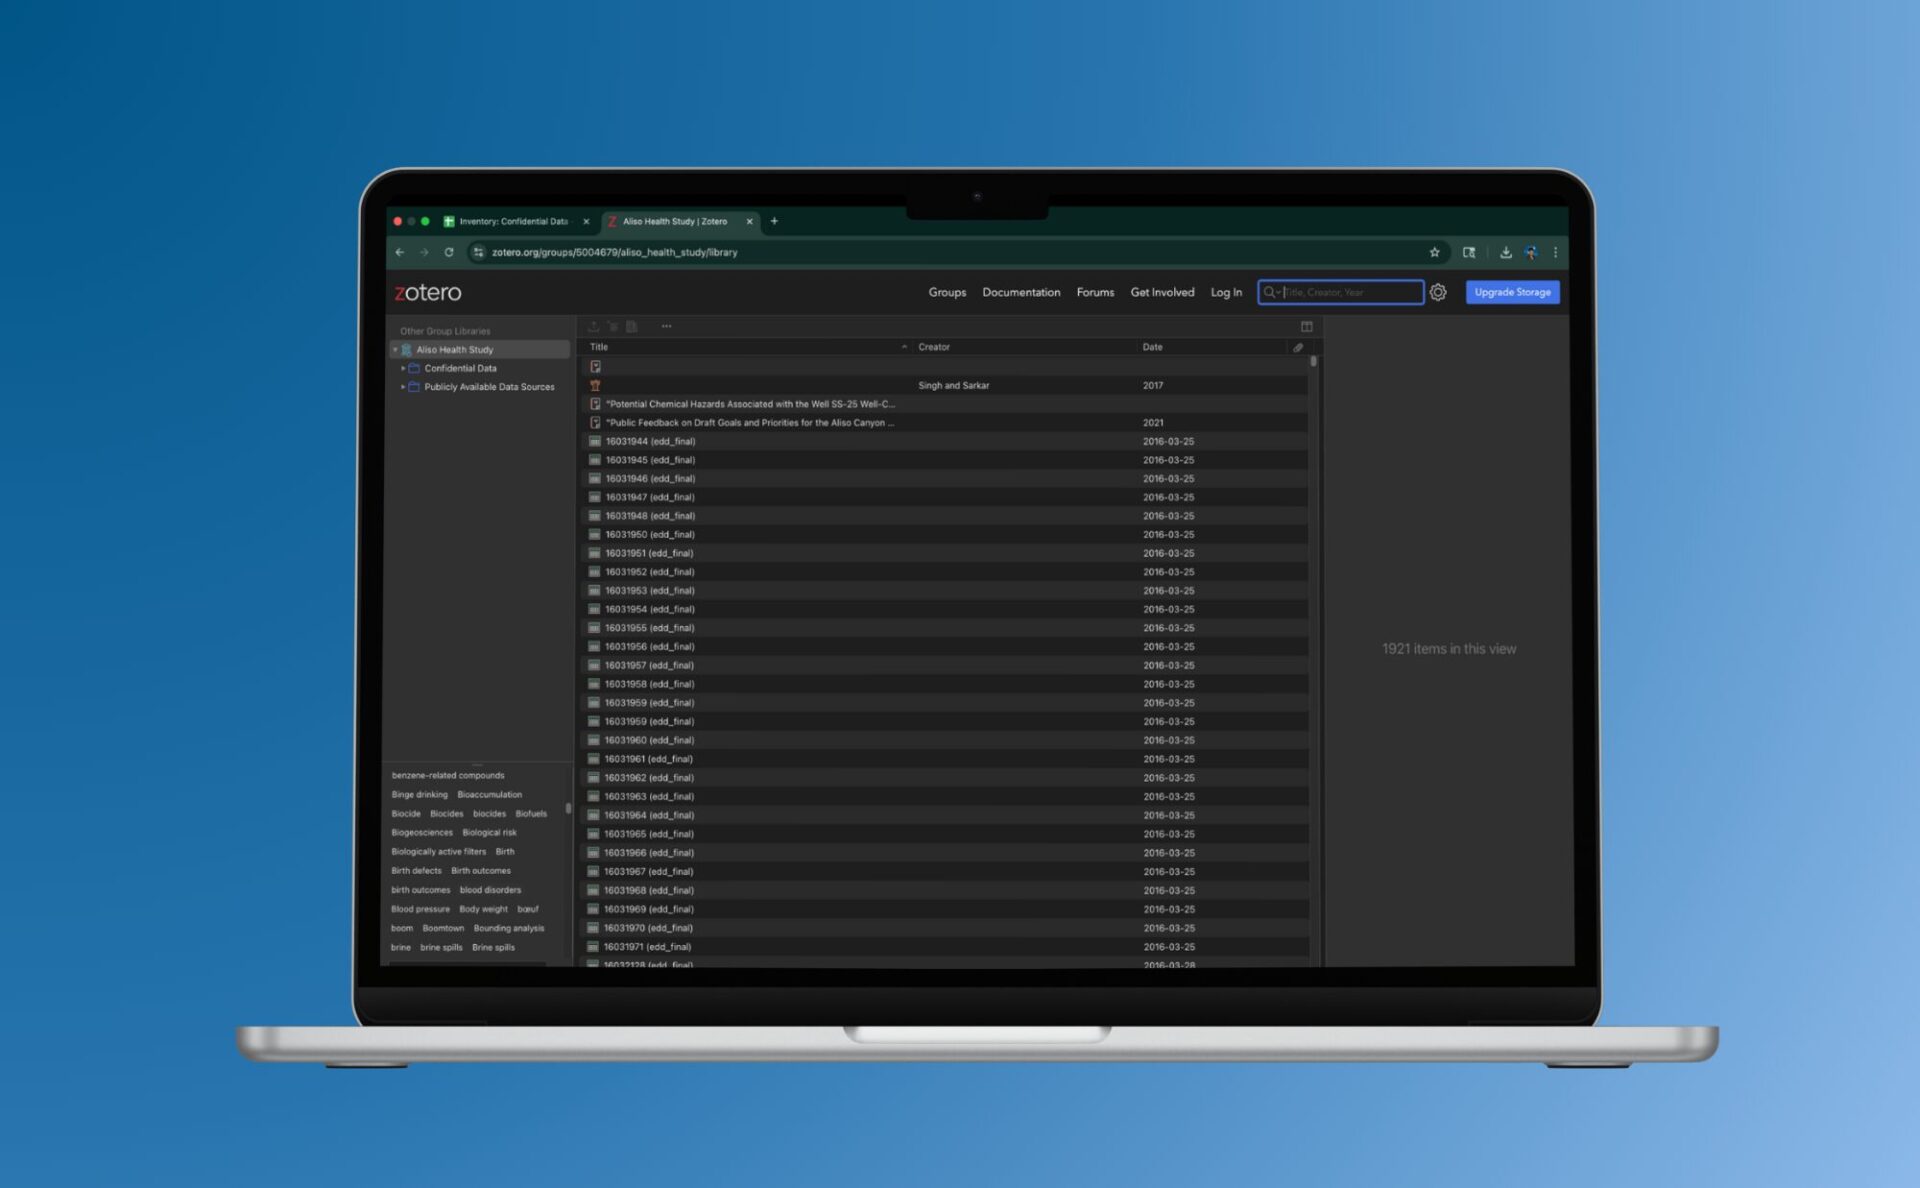The height and width of the screenshot is (1188, 1920).
Task: Select the Aliso Health Study library row
Action: click(479, 350)
